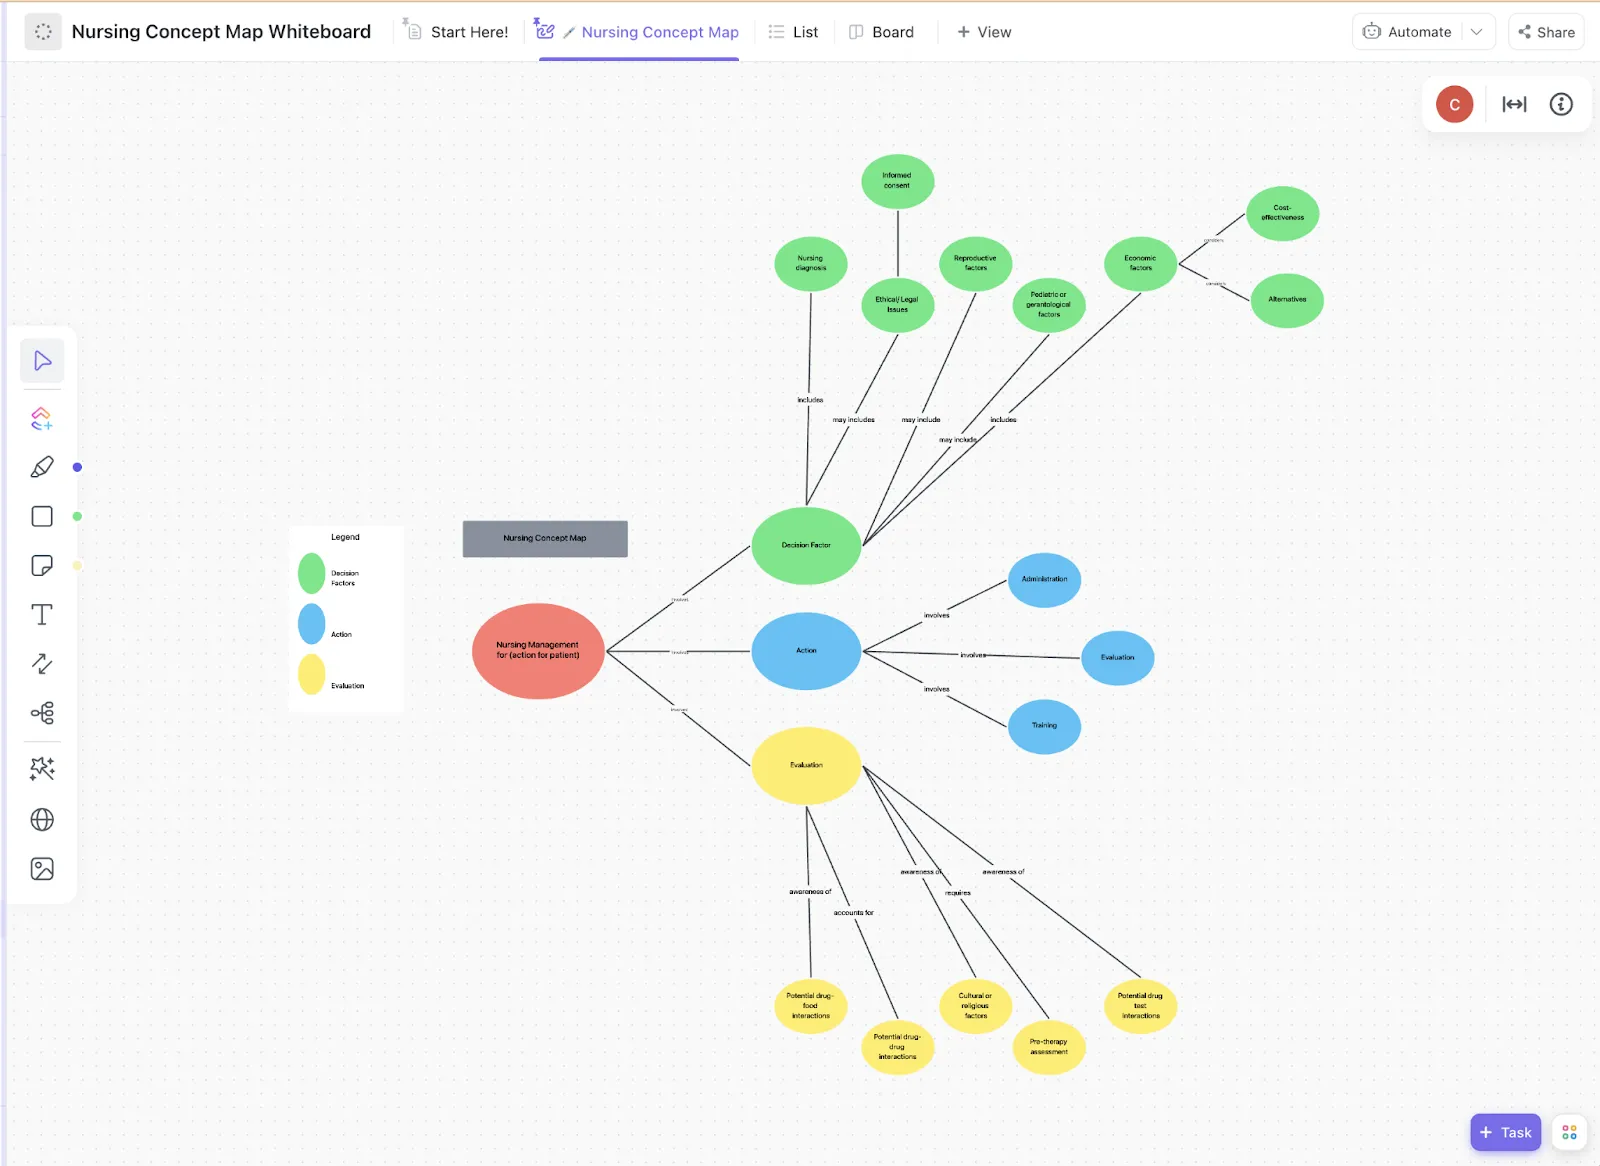Select the small blue Evaluation node
This screenshot has height=1166, width=1600.
(1118, 658)
